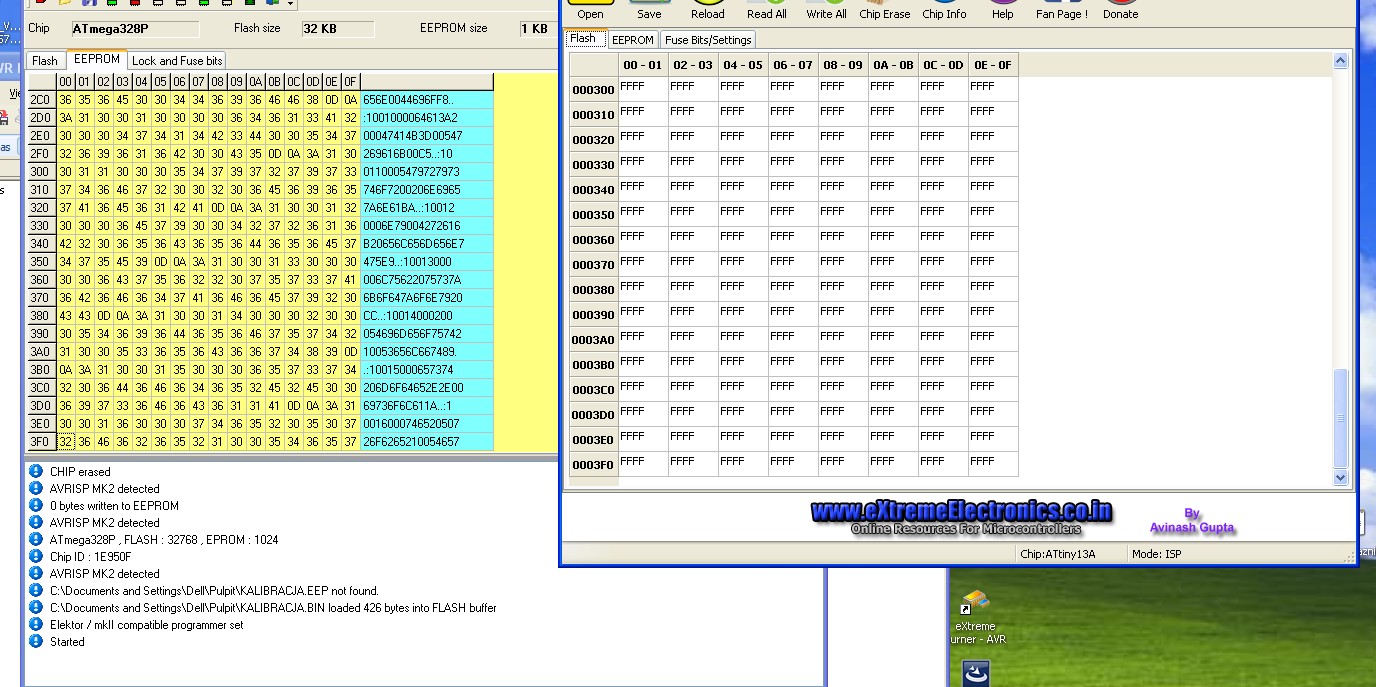Viewport: 1376px width, 687px height.
Task: Switch to EEPROM tab in eXtreme Burner
Action: 632,40
